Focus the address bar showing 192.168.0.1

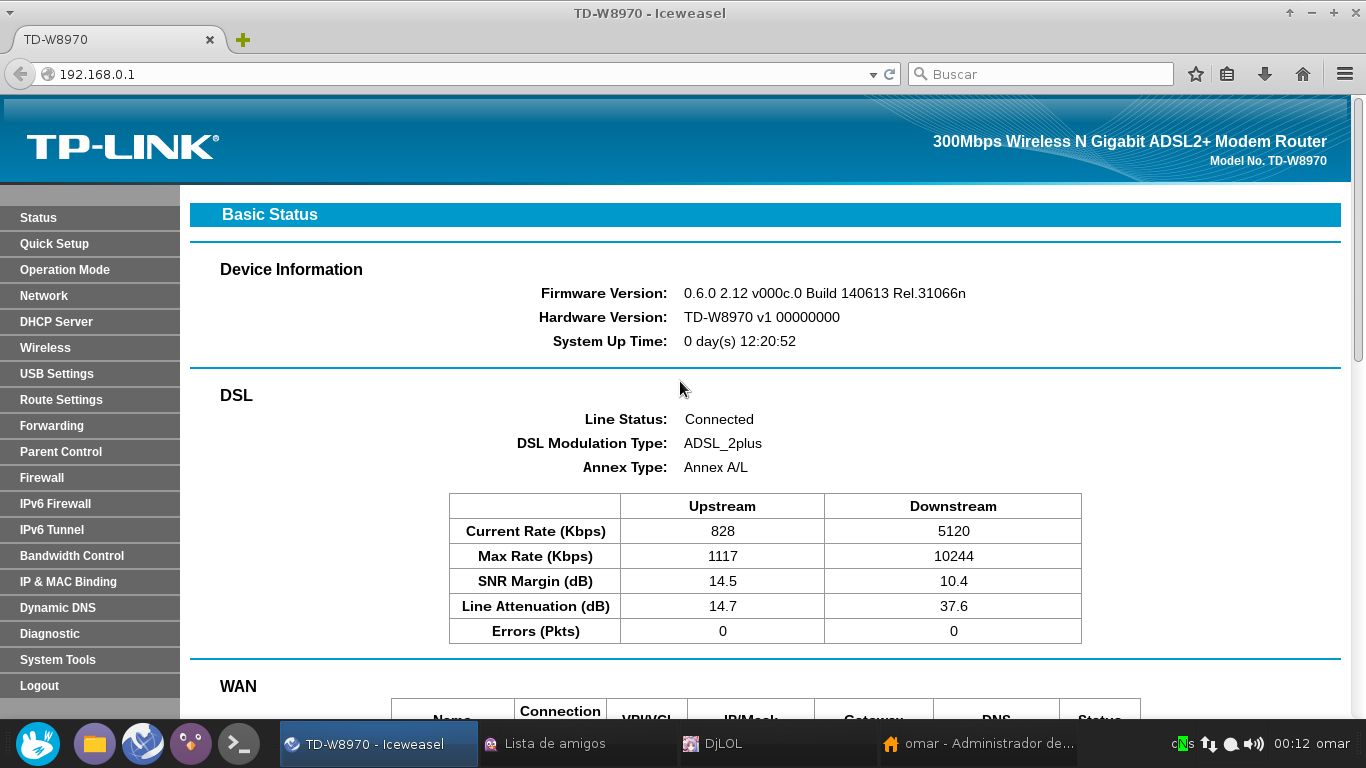[x=460, y=74]
